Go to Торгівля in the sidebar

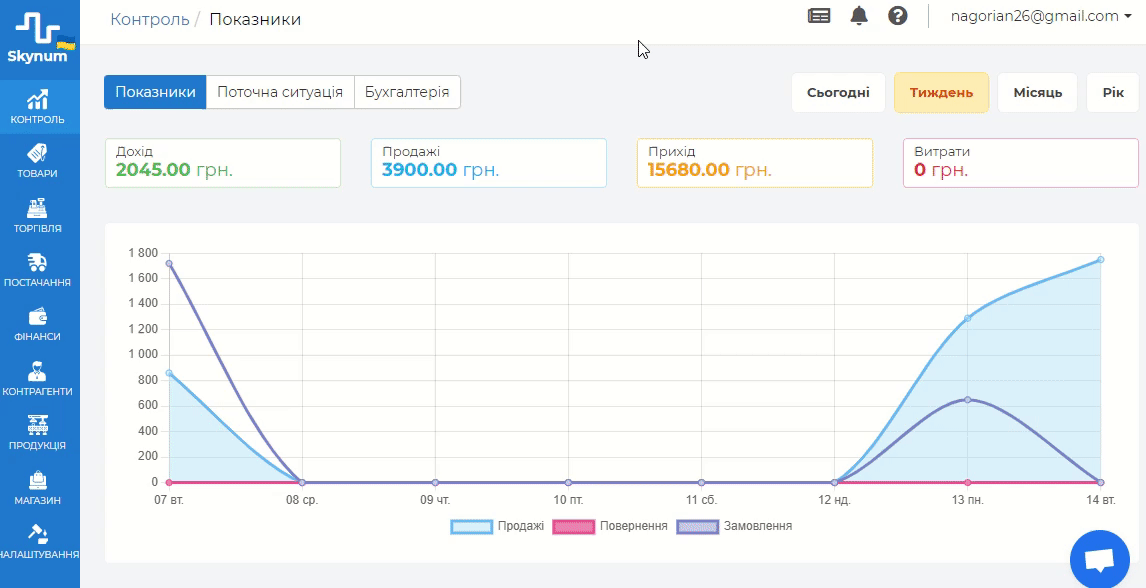[x=38, y=216]
